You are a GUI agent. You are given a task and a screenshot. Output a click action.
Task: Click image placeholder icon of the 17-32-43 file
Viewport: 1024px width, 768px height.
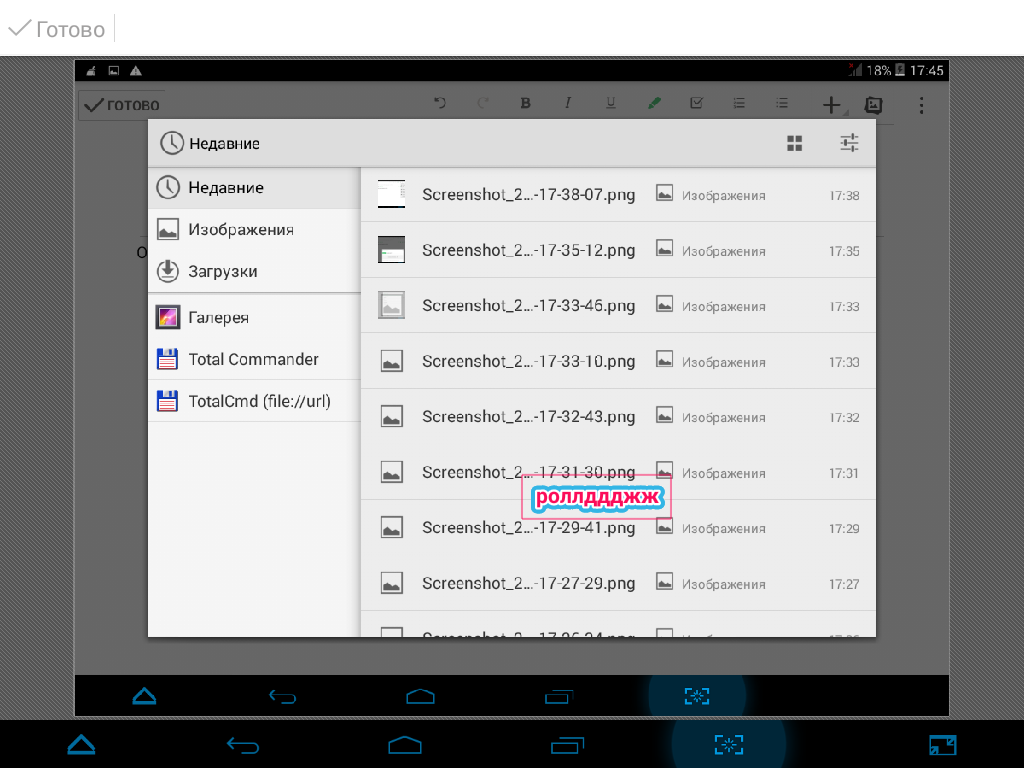[391, 416]
